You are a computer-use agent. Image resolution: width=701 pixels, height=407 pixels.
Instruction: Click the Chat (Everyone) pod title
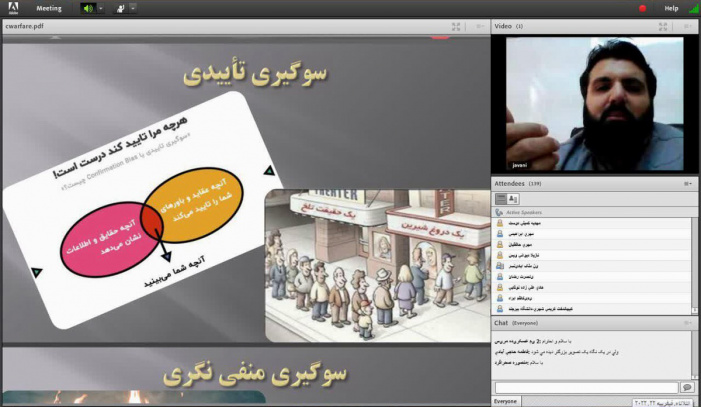click(516, 323)
